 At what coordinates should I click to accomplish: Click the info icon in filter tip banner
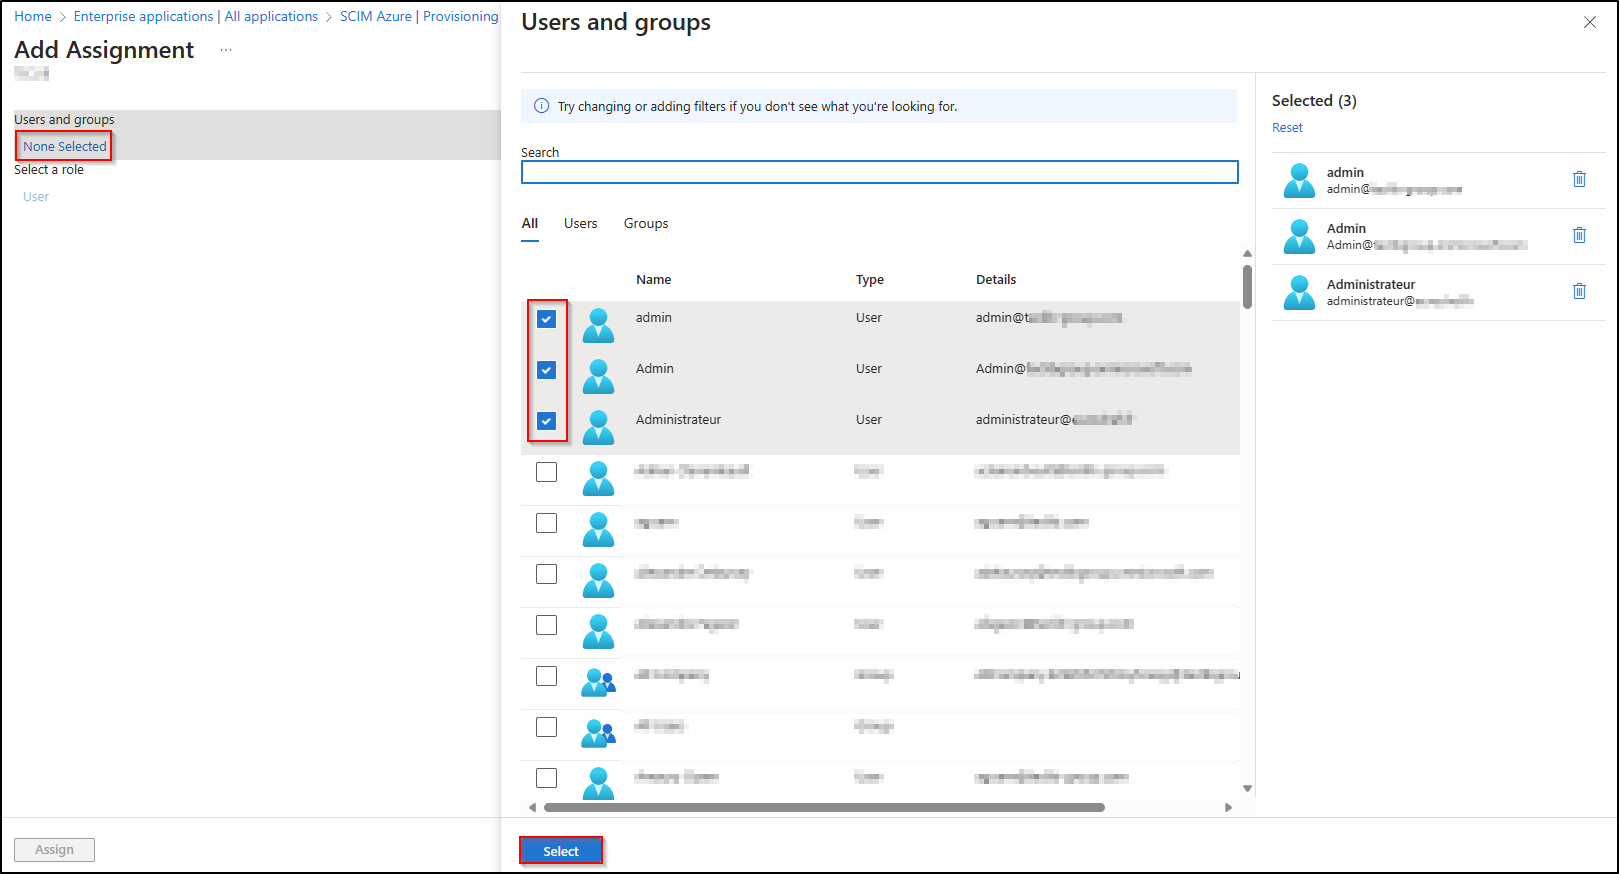coord(542,106)
